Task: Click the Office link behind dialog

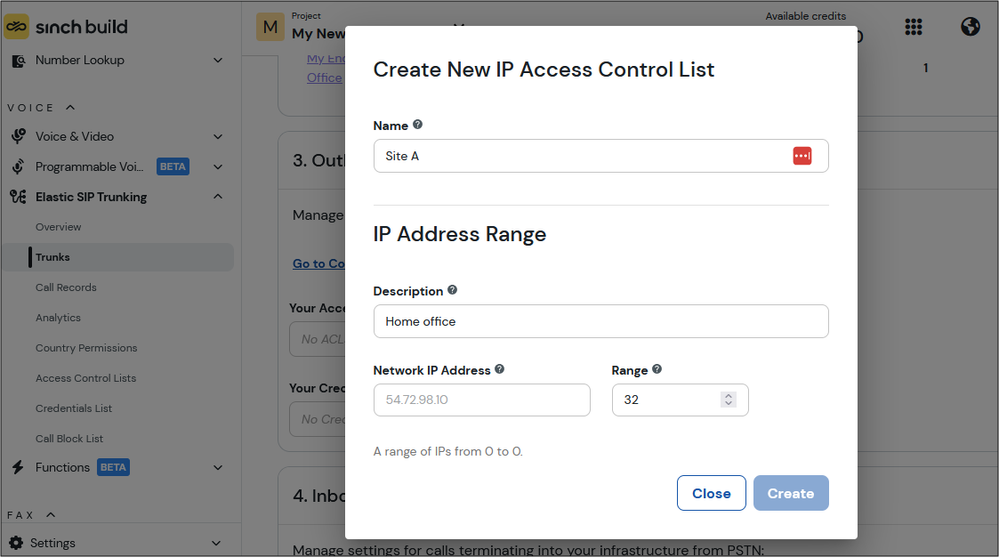Action: click(x=324, y=78)
